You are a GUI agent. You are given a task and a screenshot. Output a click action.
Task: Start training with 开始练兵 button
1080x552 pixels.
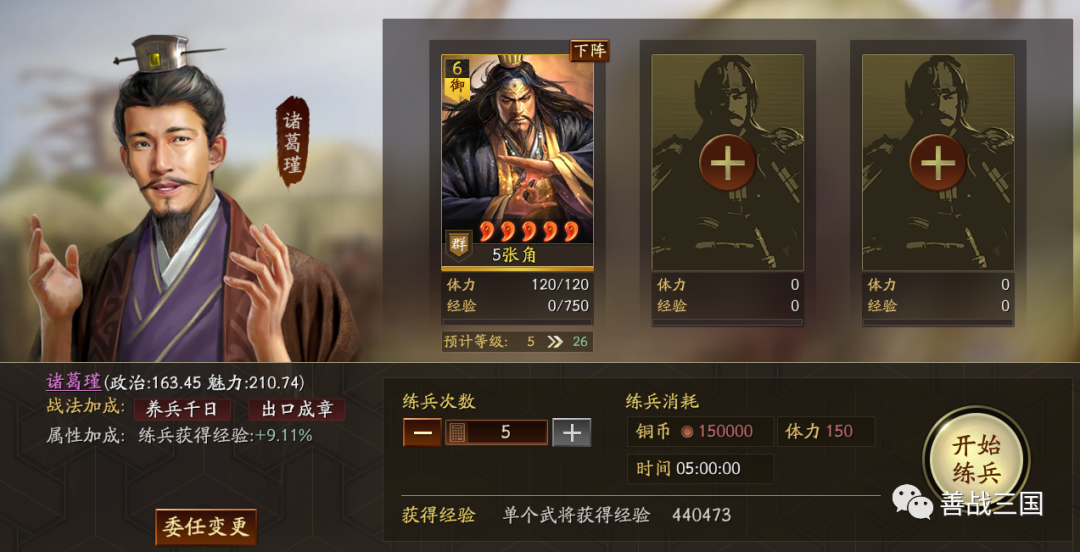point(976,459)
